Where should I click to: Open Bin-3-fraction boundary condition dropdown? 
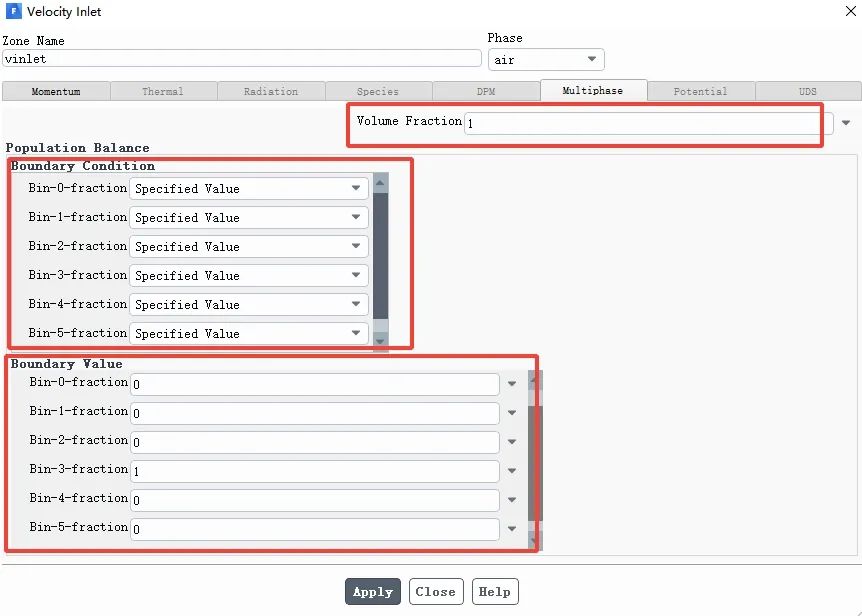click(248, 275)
